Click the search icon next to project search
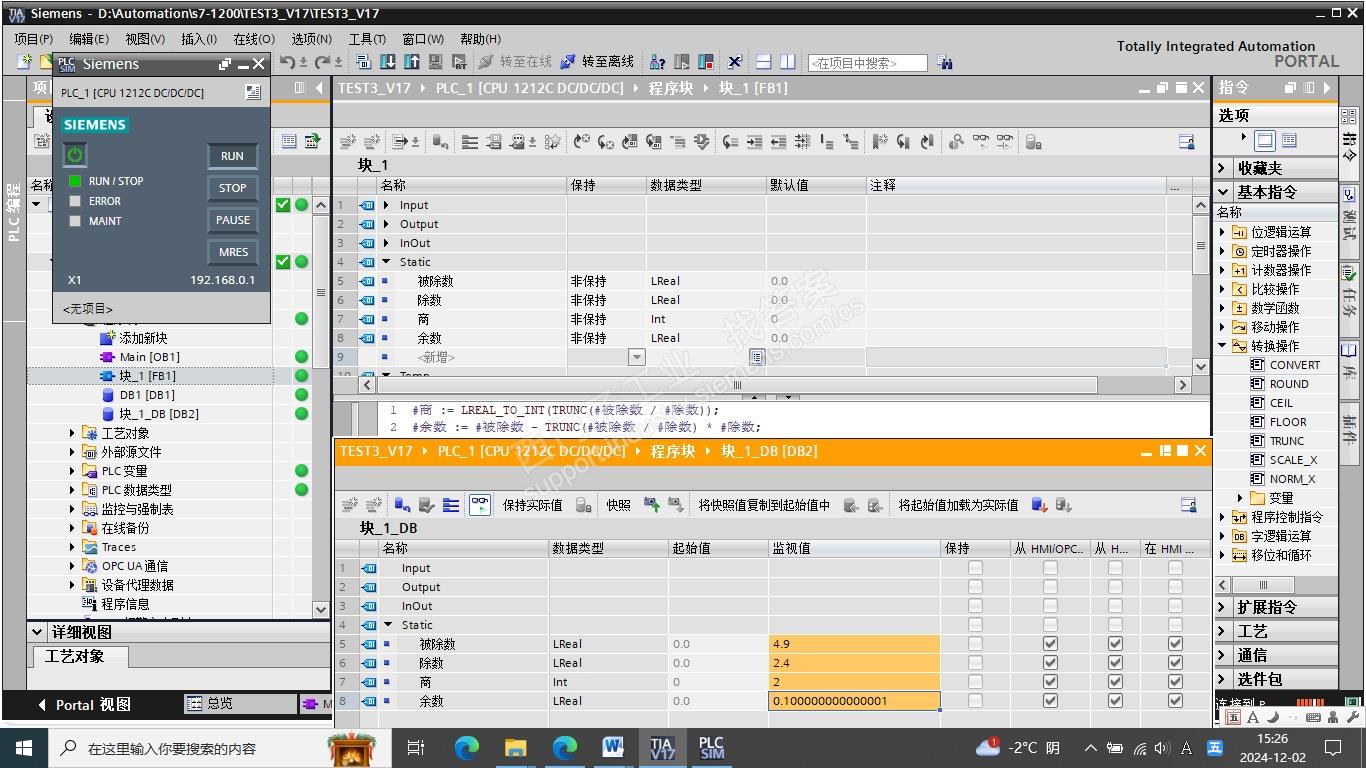1366x768 pixels. (945, 63)
